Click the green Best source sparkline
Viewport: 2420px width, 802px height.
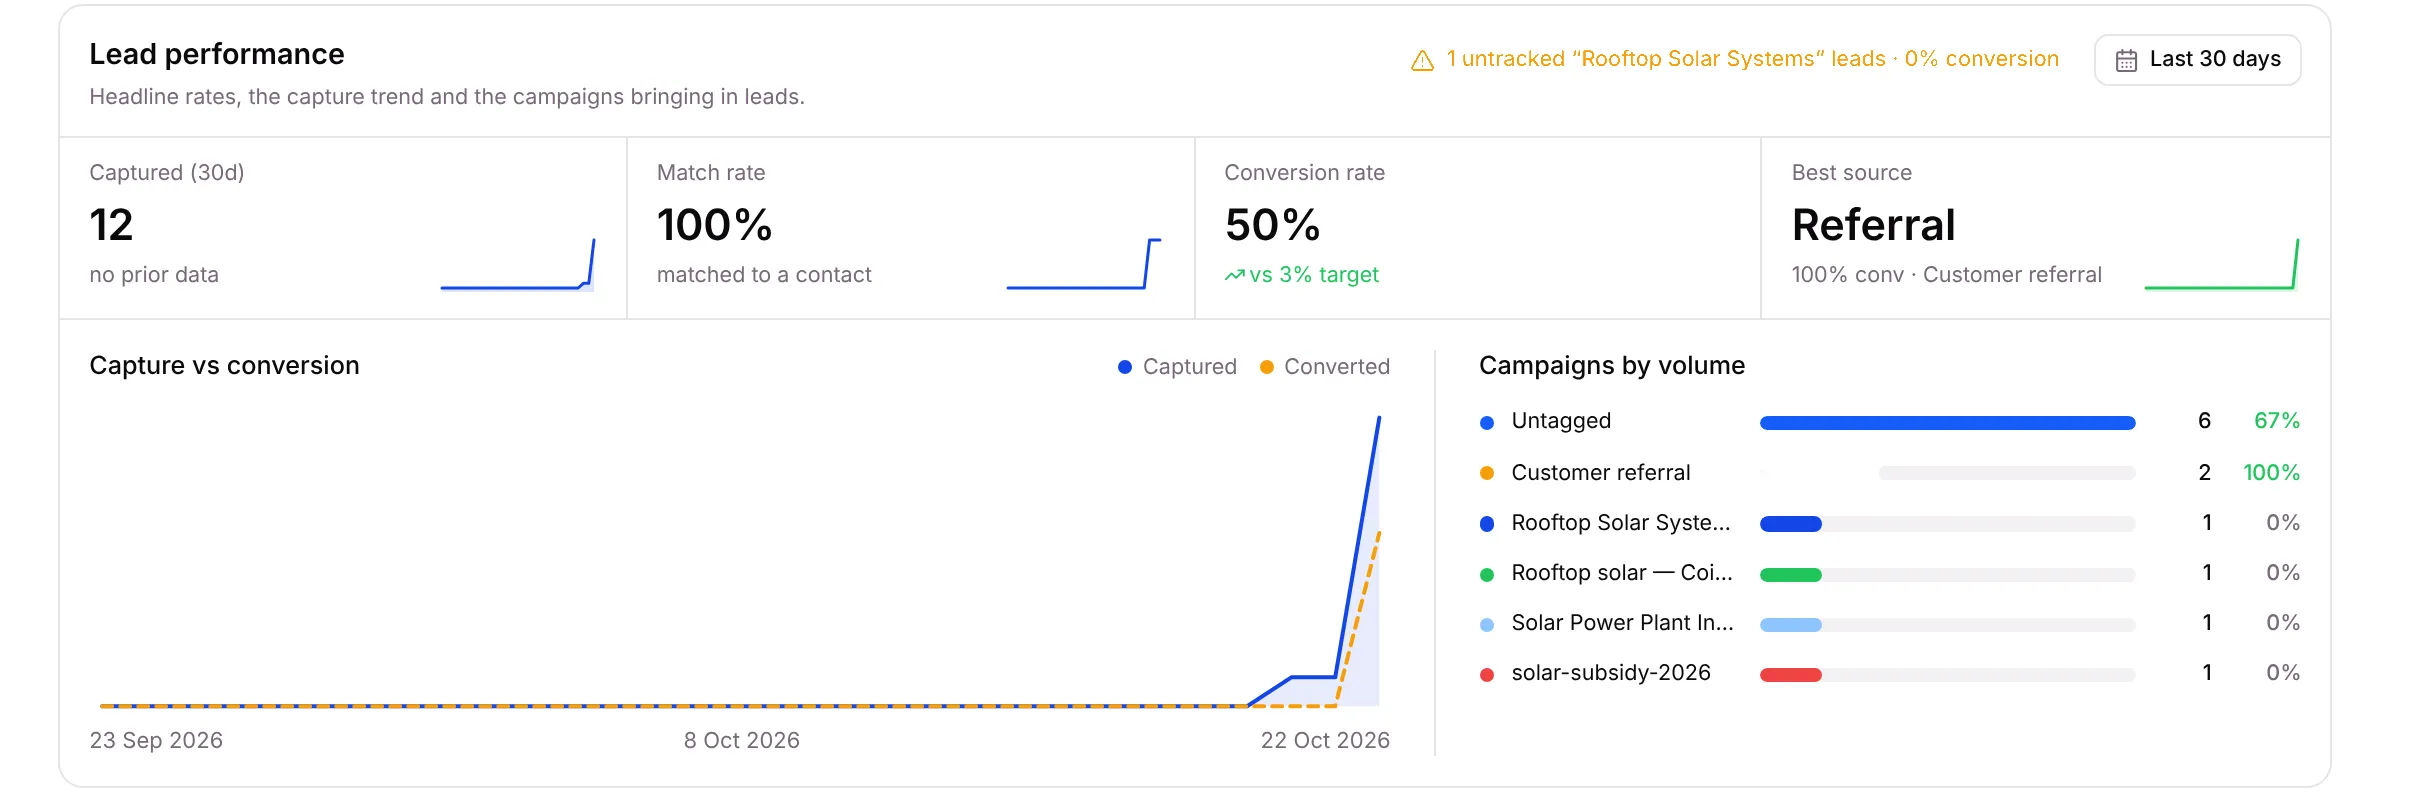(x=2222, y=265)
